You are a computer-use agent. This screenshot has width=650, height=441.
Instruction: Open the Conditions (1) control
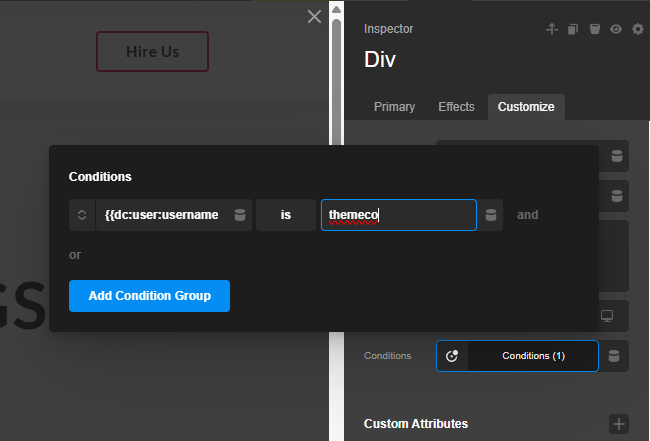[533, 356]
